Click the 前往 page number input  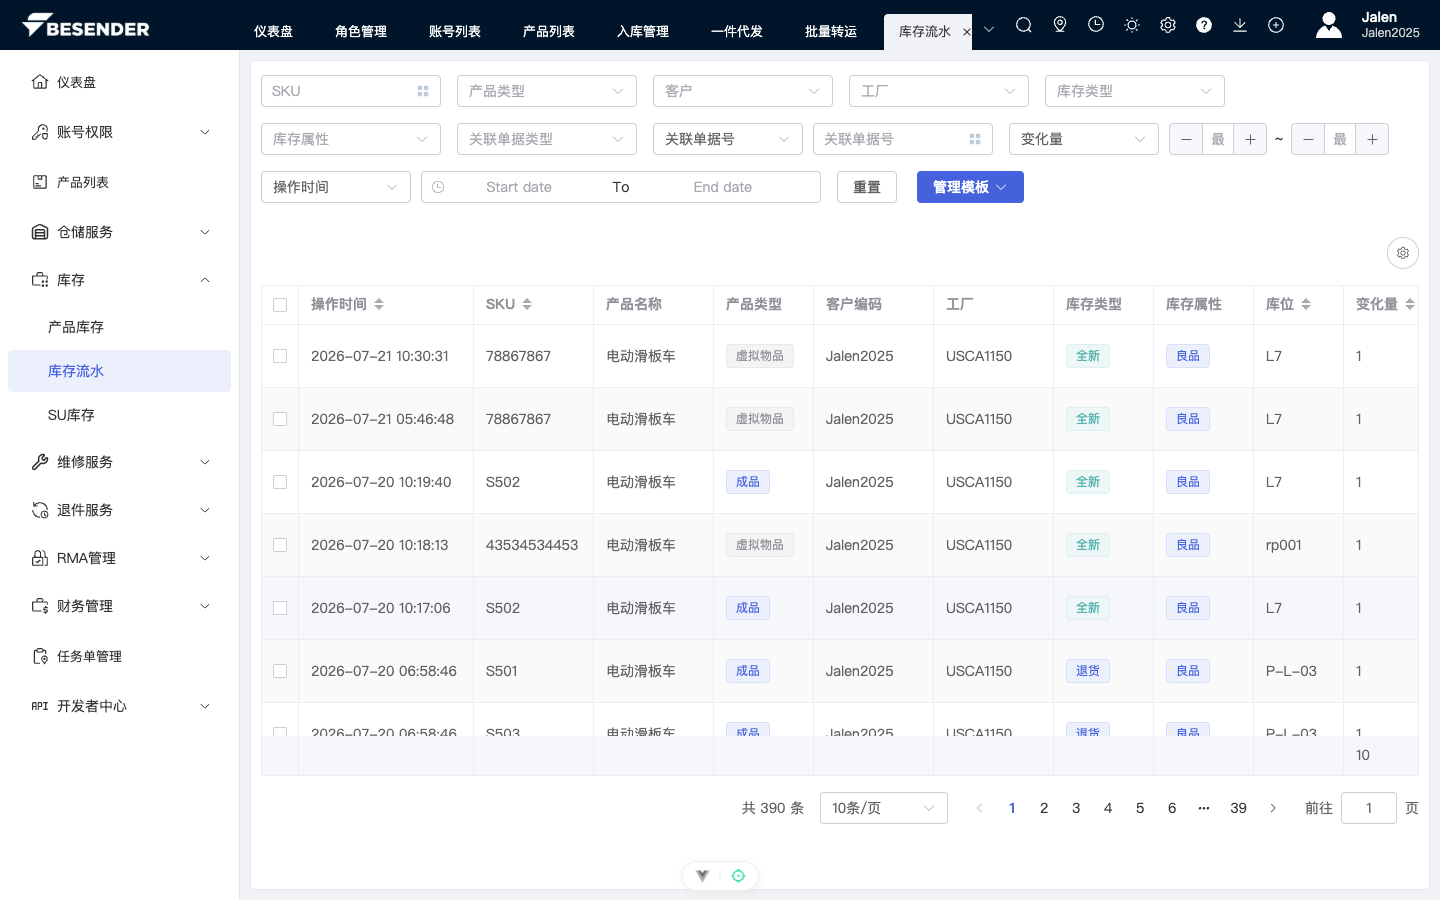point(1369,808)
